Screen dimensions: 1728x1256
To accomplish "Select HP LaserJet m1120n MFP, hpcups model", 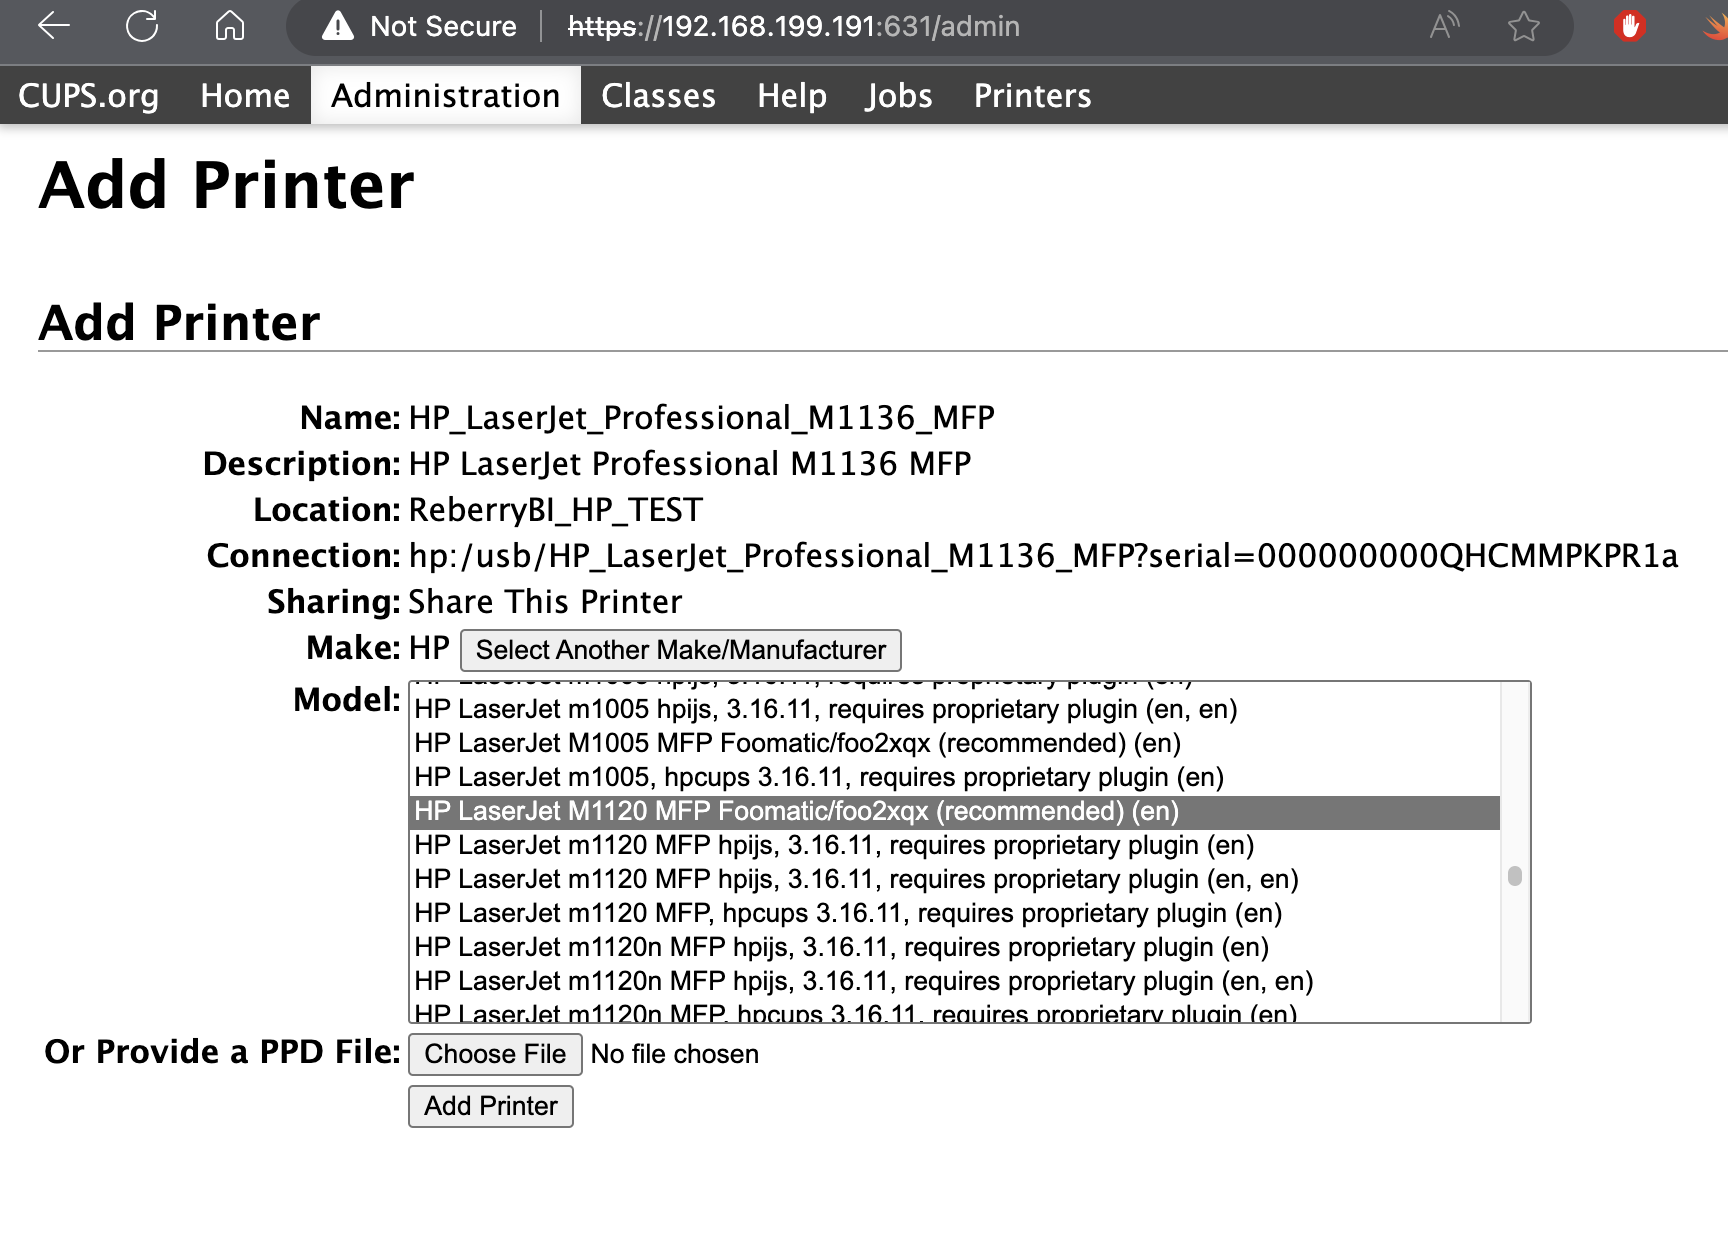I will 955,1011.
